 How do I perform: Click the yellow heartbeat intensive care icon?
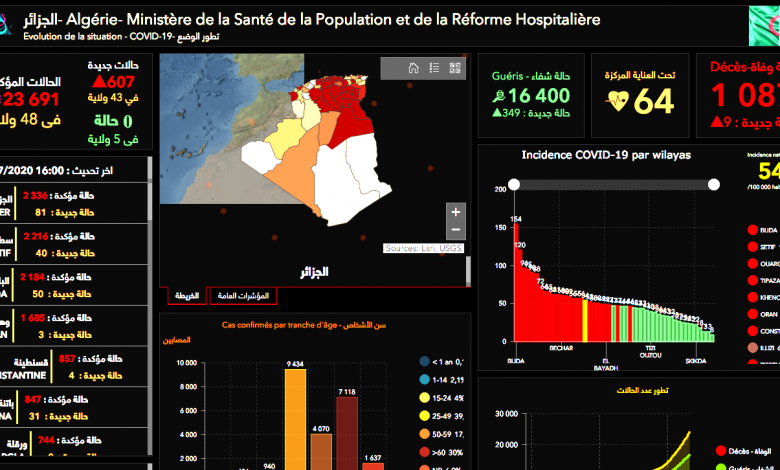617,101
